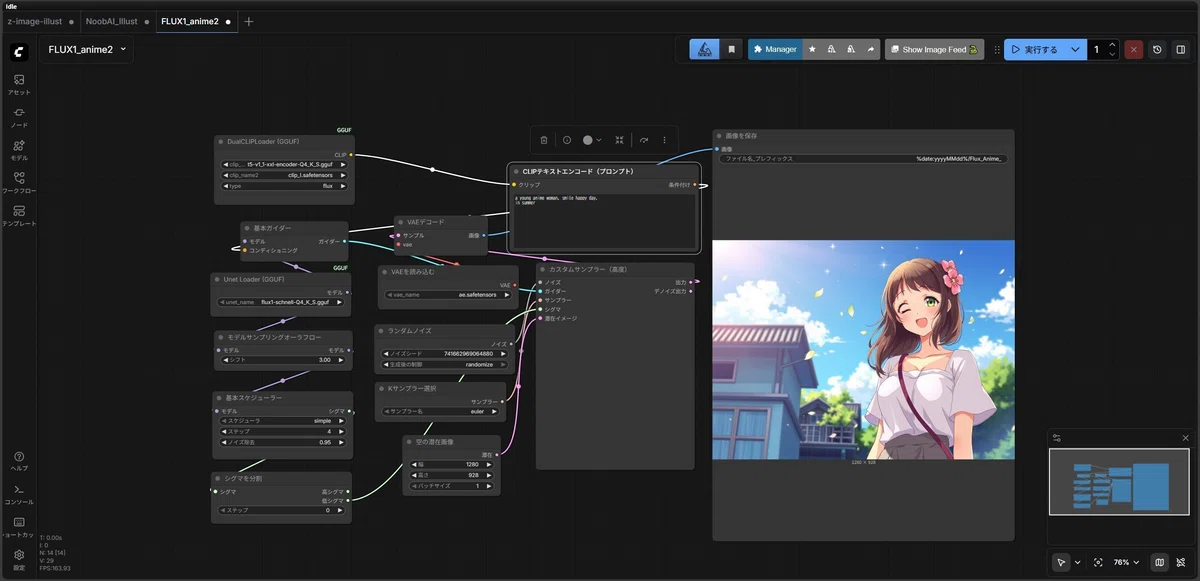The width and height of the screenshot is (1200, 581).
Task: Open vae_name ae.safetensors combo box
Action: (x=449, y=294)
